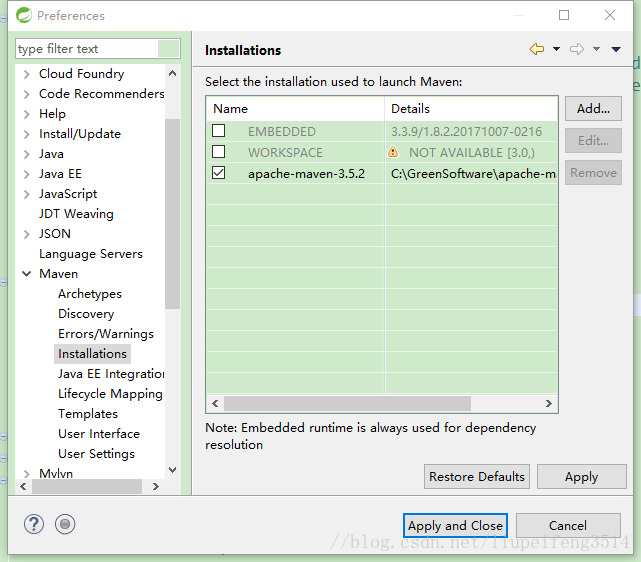The width and height of the screenshot is (641, 562).
Task: Open the help question mark icon
Action: coord(34,524)
